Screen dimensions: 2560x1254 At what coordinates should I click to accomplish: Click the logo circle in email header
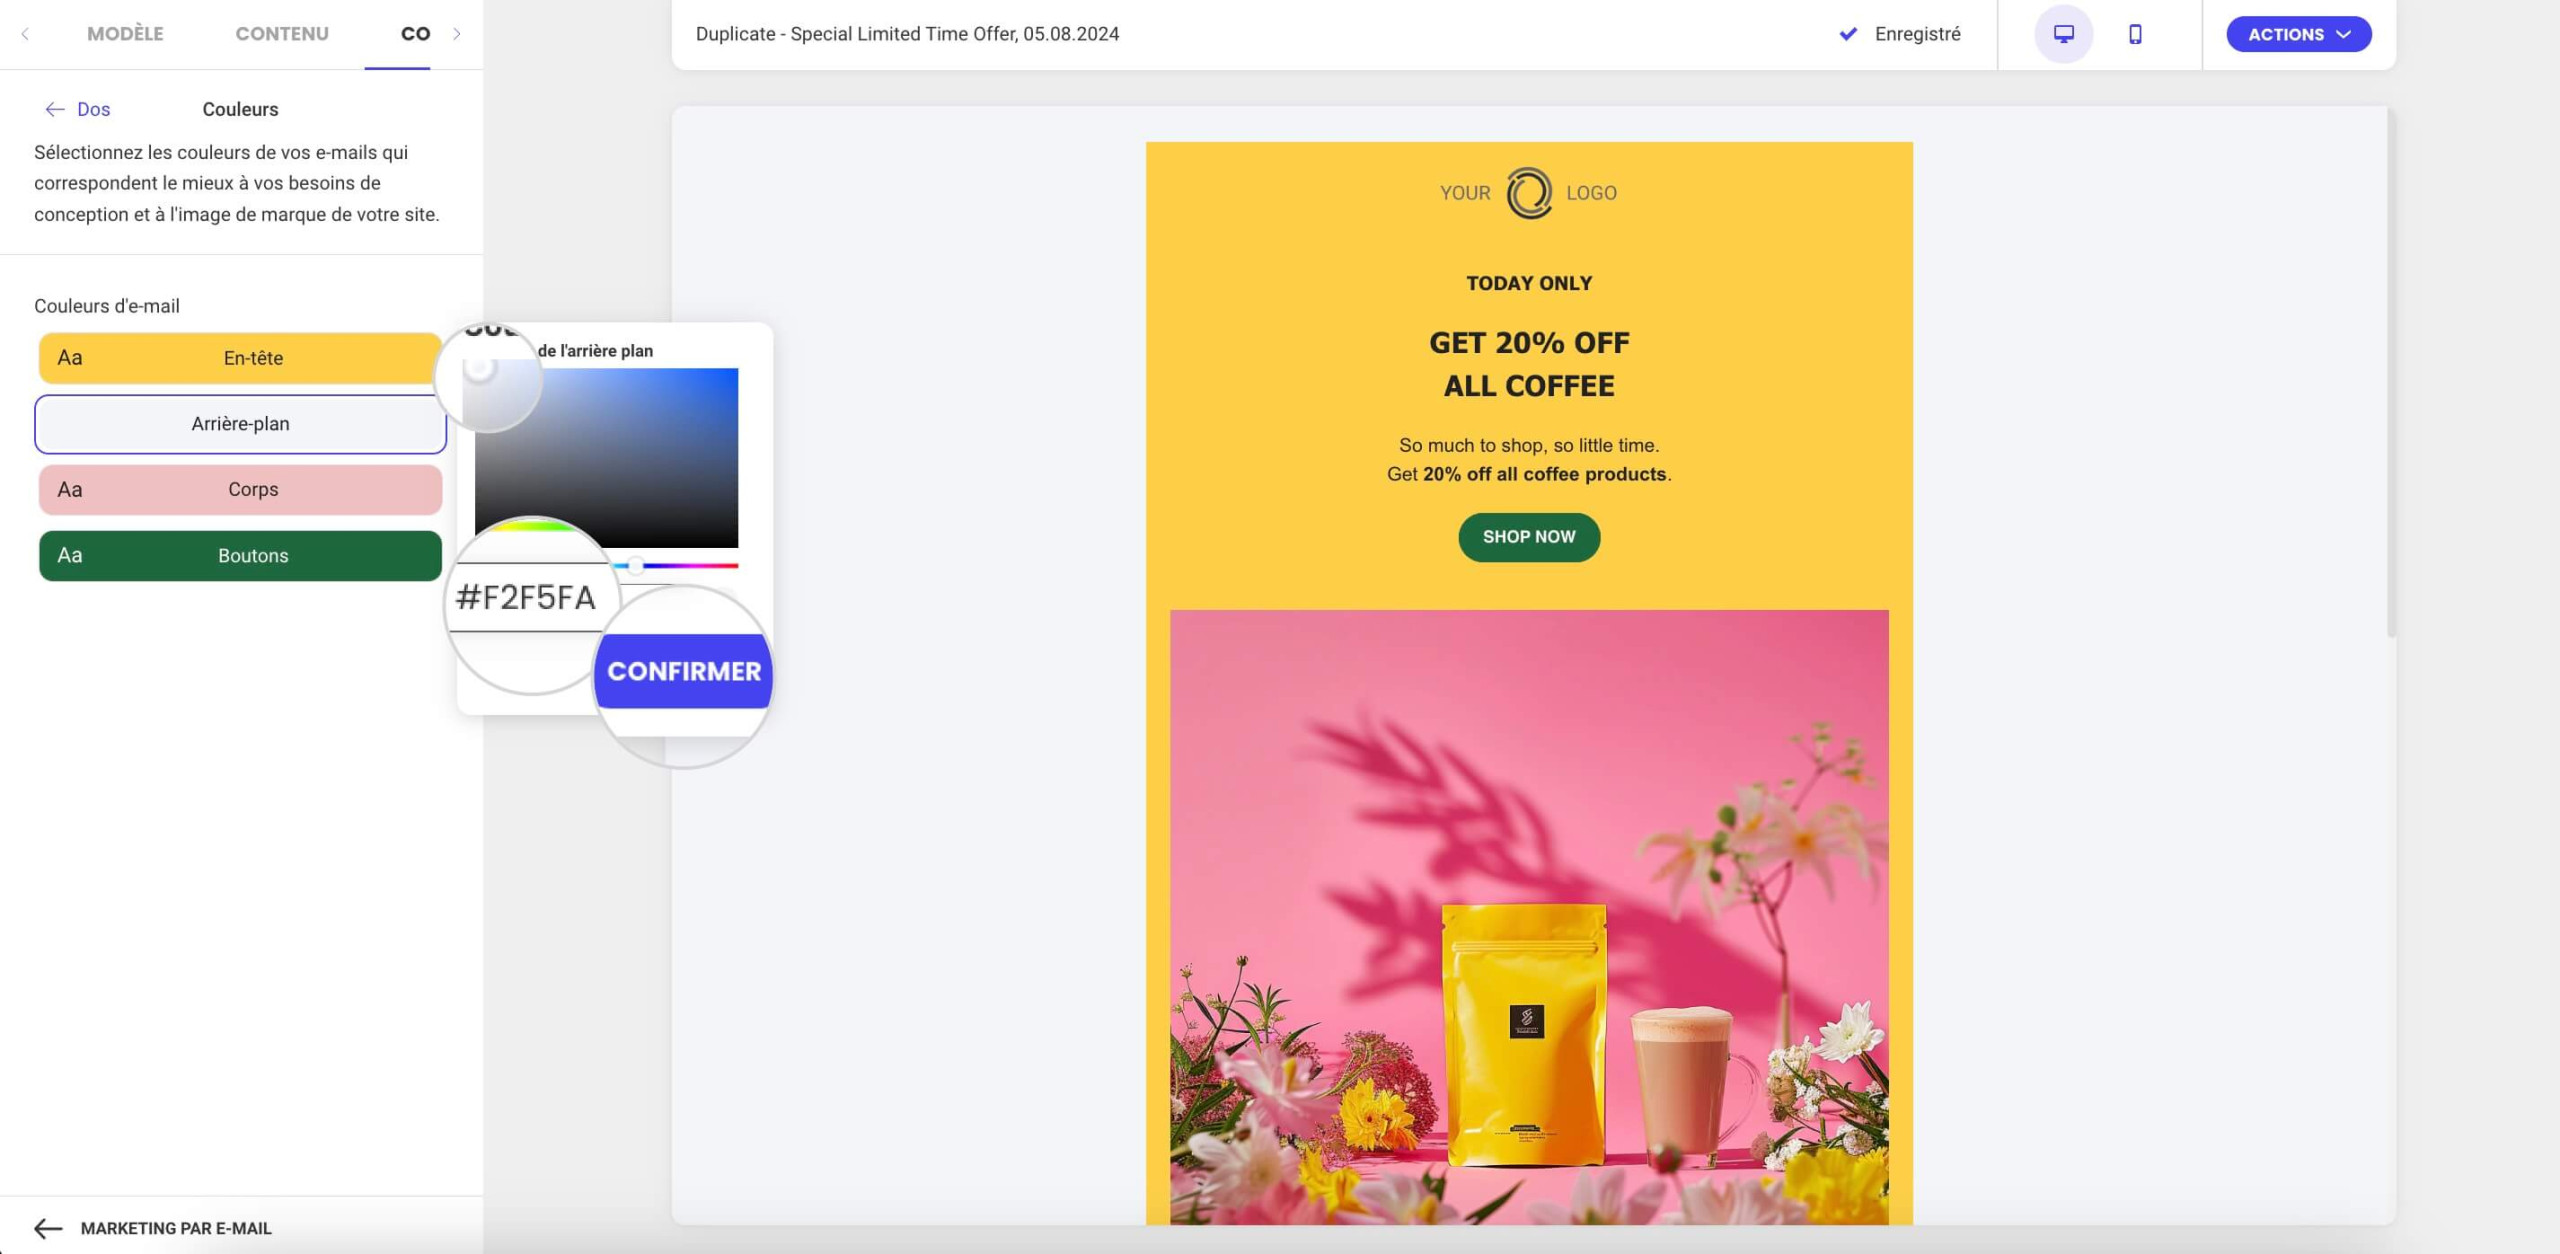coord(1529,193)
